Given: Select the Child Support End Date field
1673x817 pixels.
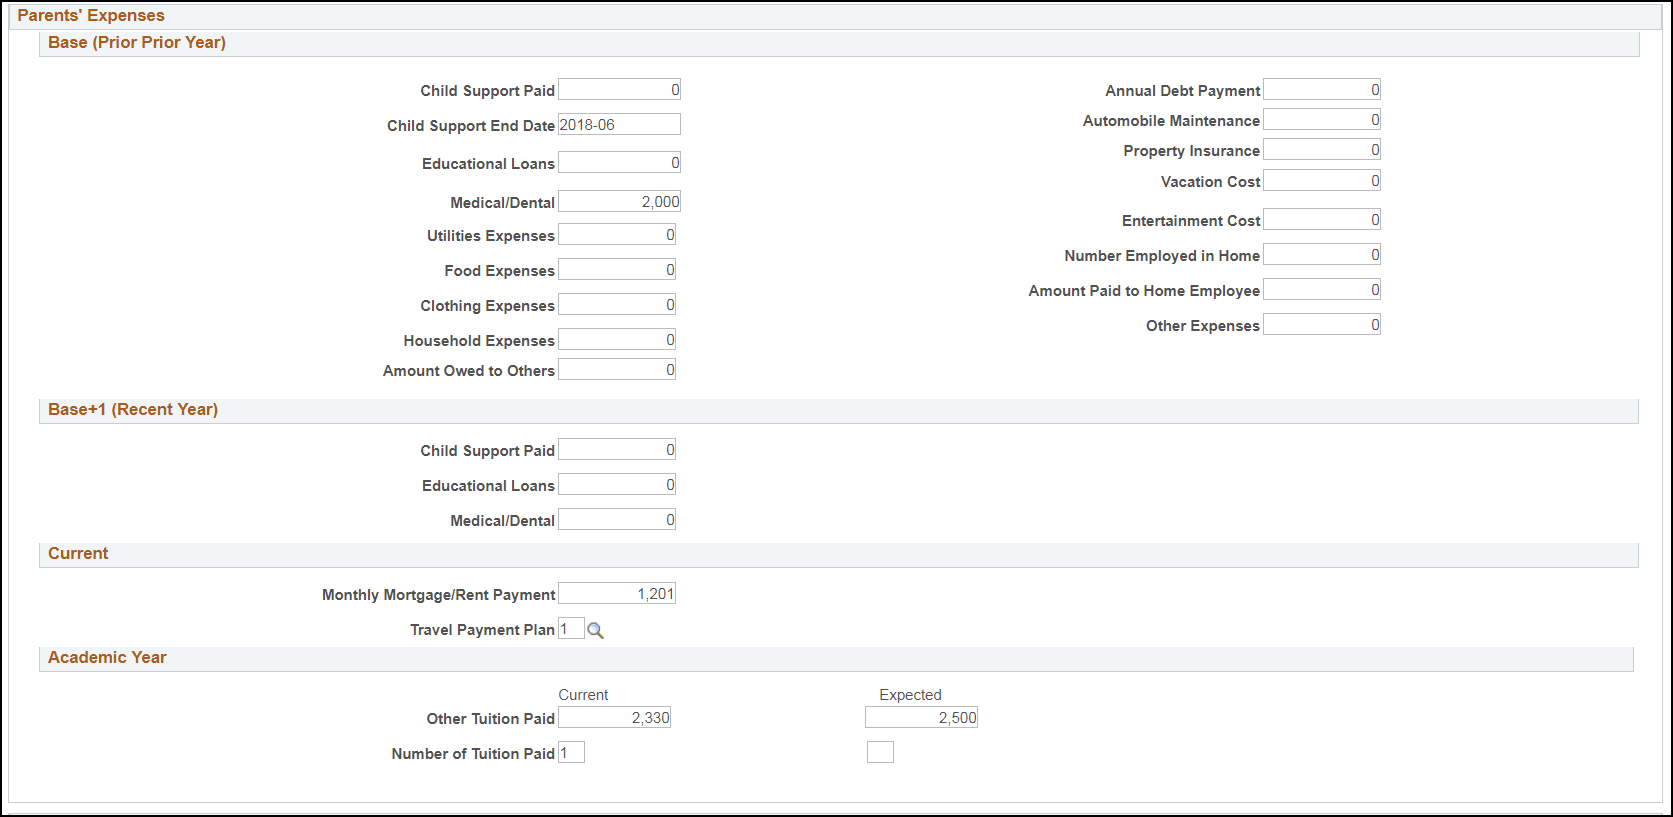Looking at the screenshot, I should tap(619, 125).
